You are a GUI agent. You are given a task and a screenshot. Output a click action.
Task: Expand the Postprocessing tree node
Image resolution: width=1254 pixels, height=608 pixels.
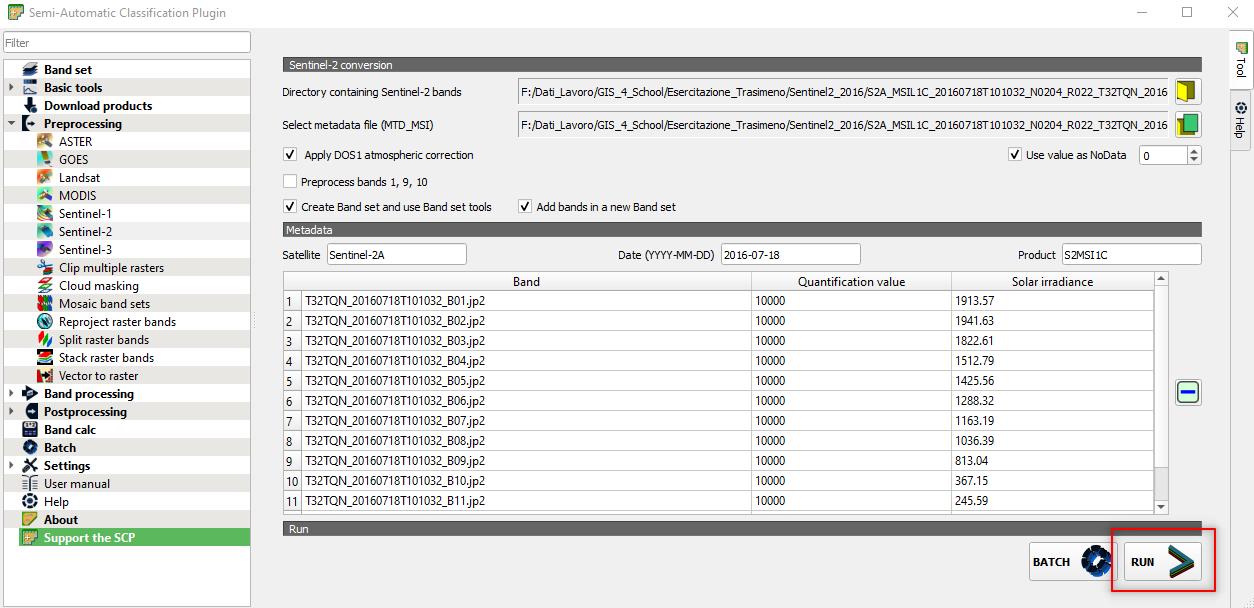(x=11, y=412)
